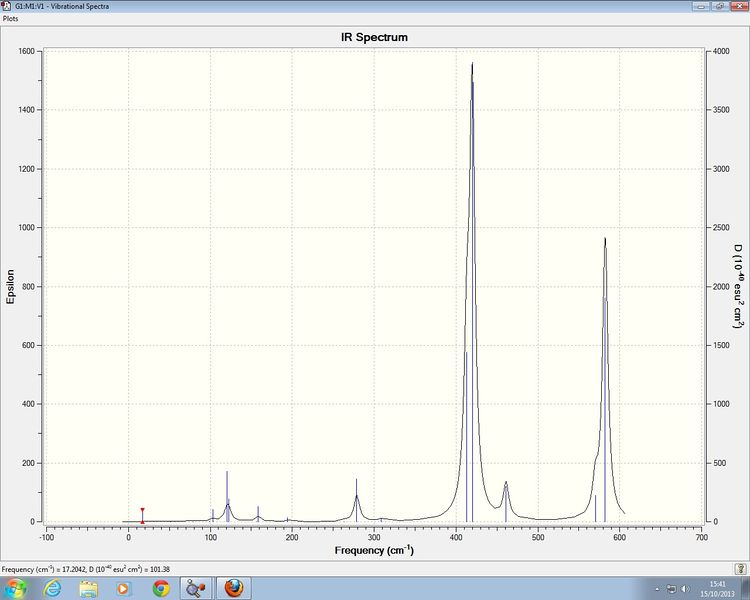This screenshot has height=600, width=750.
Task: Open Firefox from the taskbar
Action: coord(233,588)
